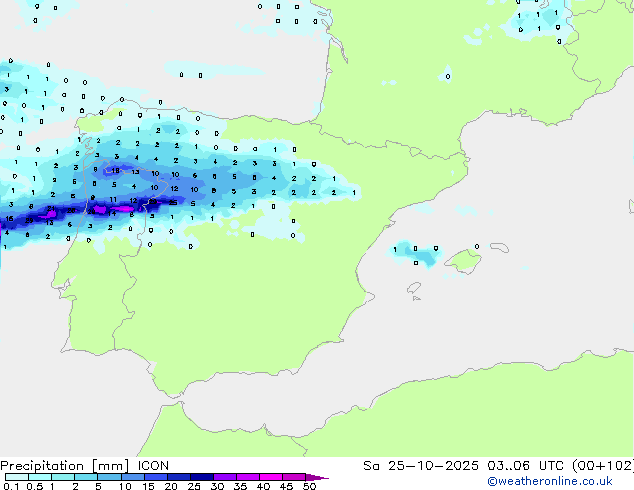
Task: Click the 35–40 mm legend color swatch
Action: click(x=247, y=477)
